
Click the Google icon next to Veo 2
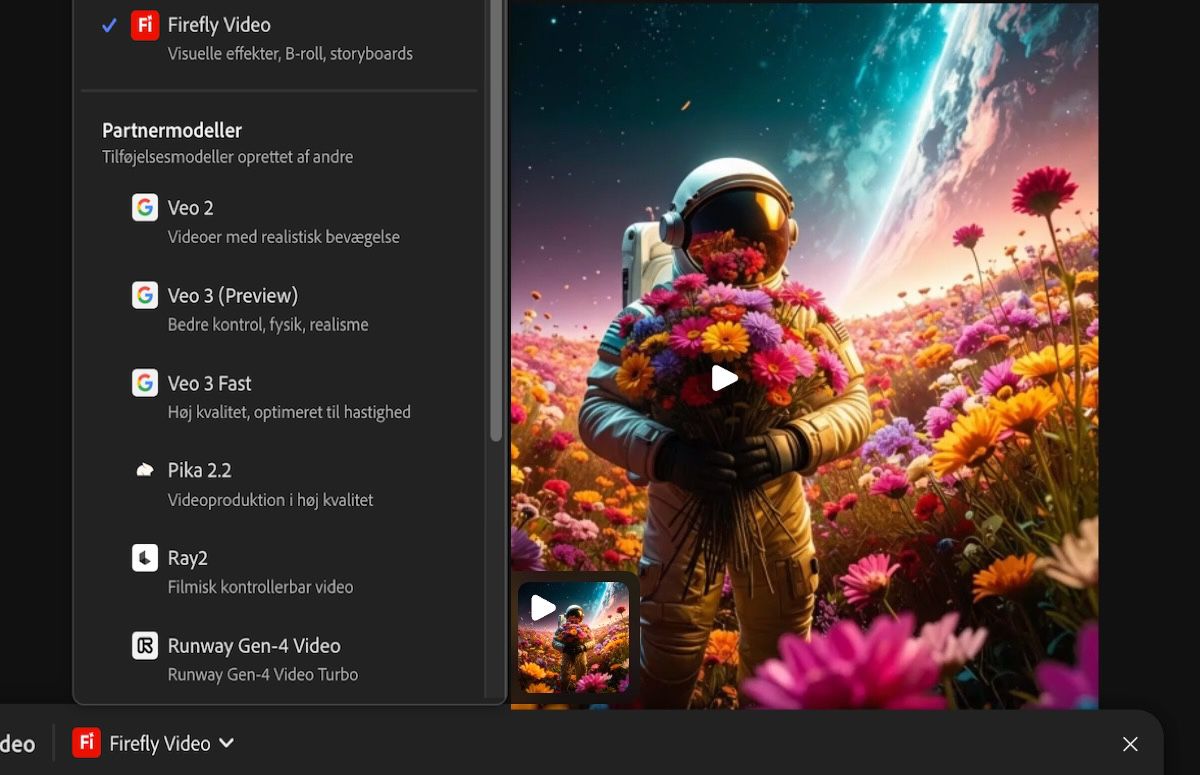[145, 208]
